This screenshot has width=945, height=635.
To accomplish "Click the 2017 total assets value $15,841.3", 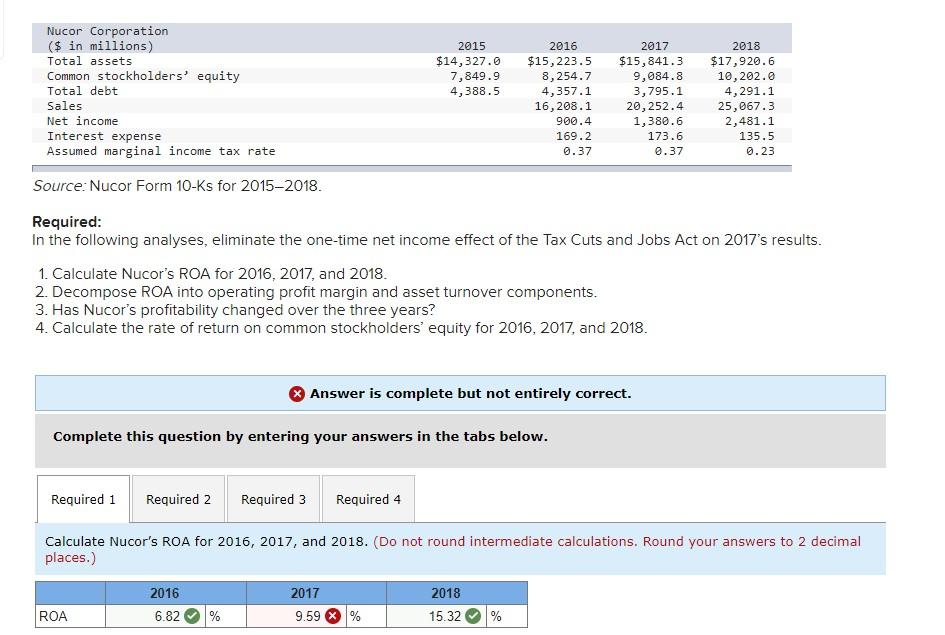I will point(651,61).
